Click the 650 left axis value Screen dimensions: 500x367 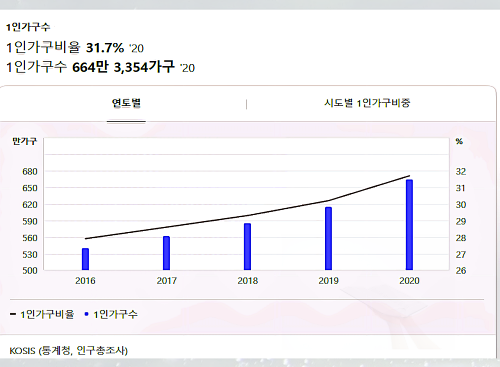pyautogui.click(x=30, y=188)
